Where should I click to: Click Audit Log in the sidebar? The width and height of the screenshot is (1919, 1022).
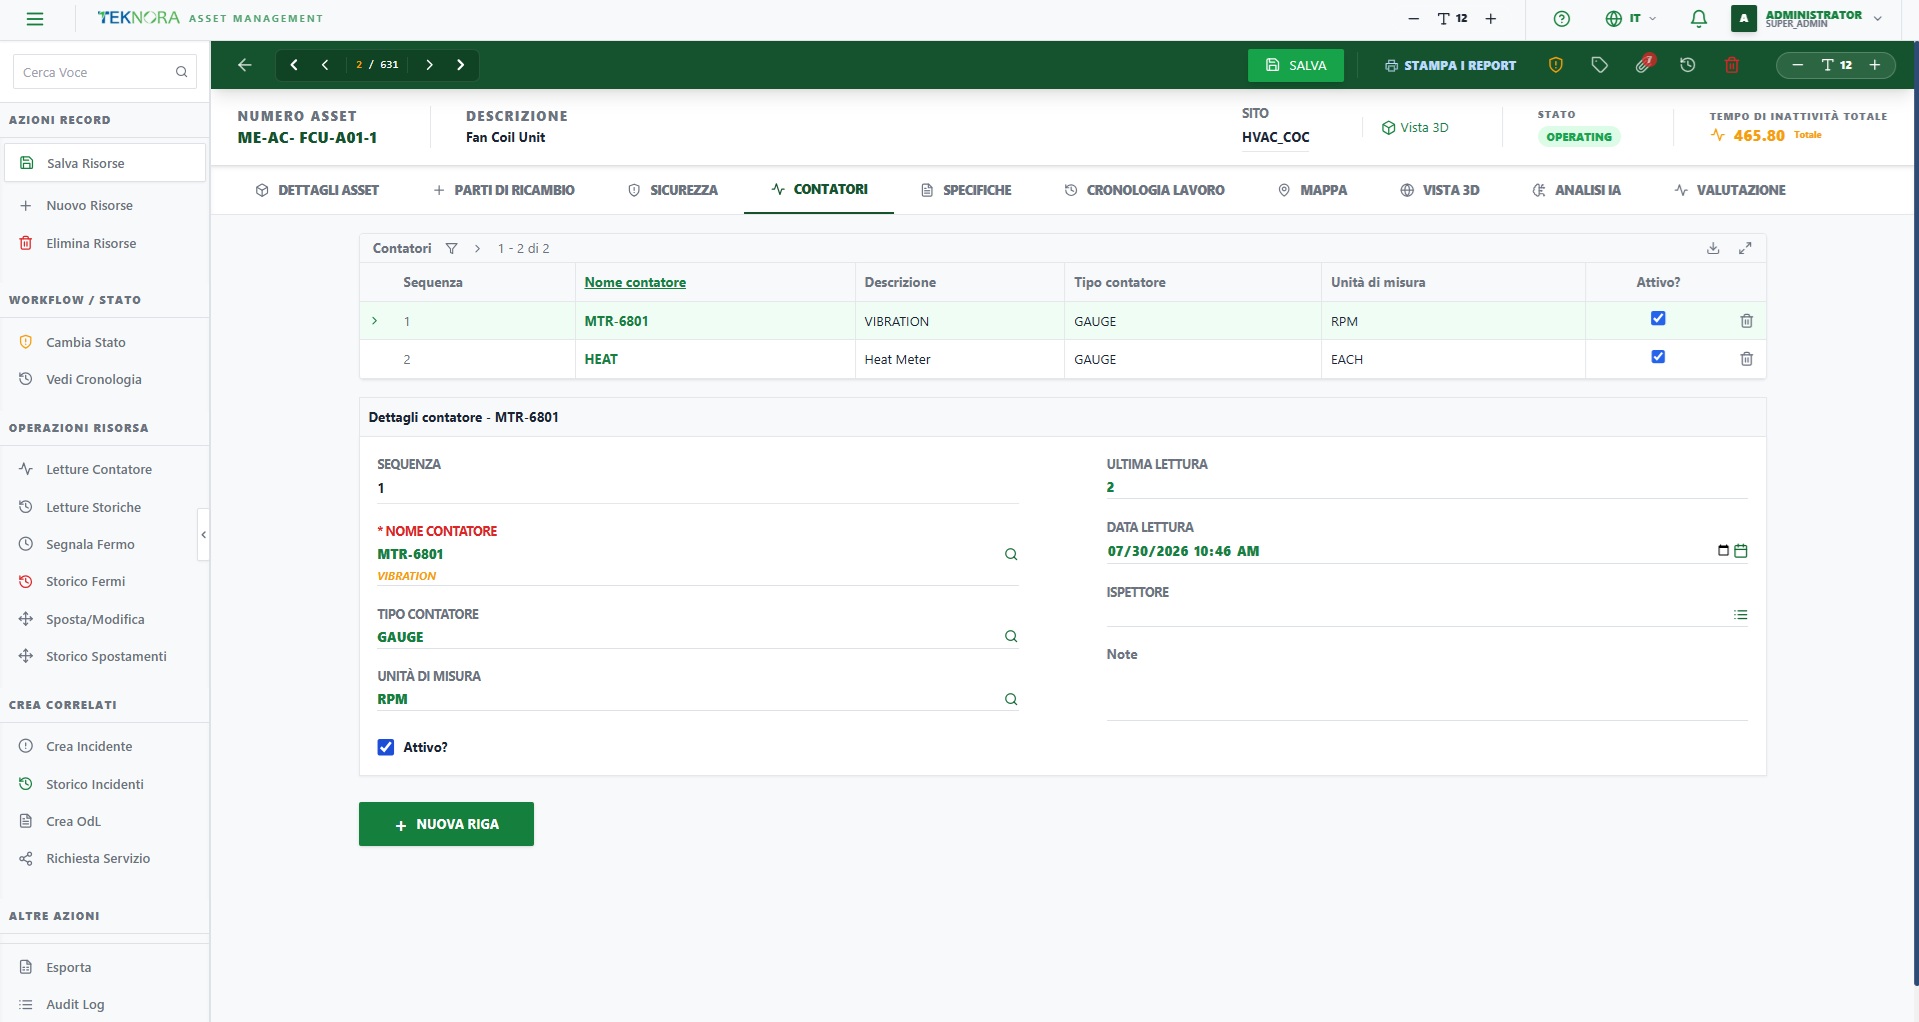pos(75,1004)
